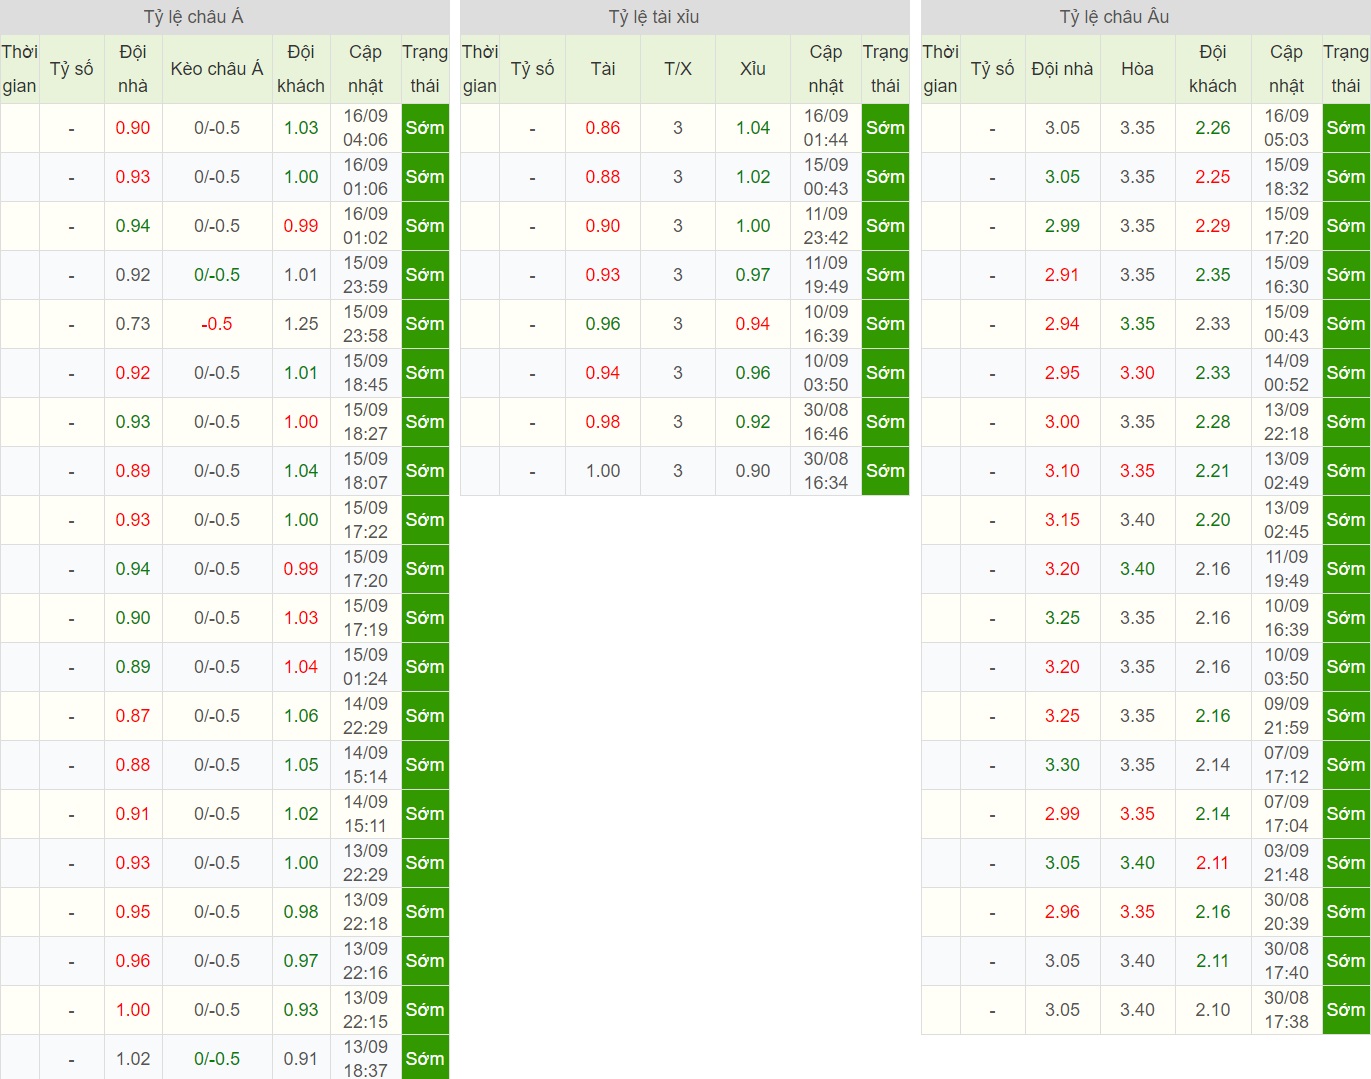Select the 'Hòa' column header
The width and height of the screenshot is (1371, 1079).
(x=1137, y=69)
